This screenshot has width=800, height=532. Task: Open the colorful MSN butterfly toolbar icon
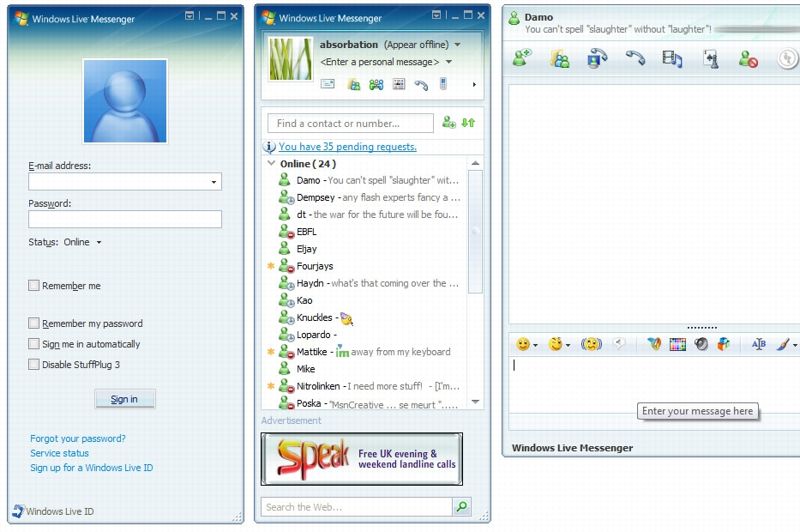[x=654, y=344]
